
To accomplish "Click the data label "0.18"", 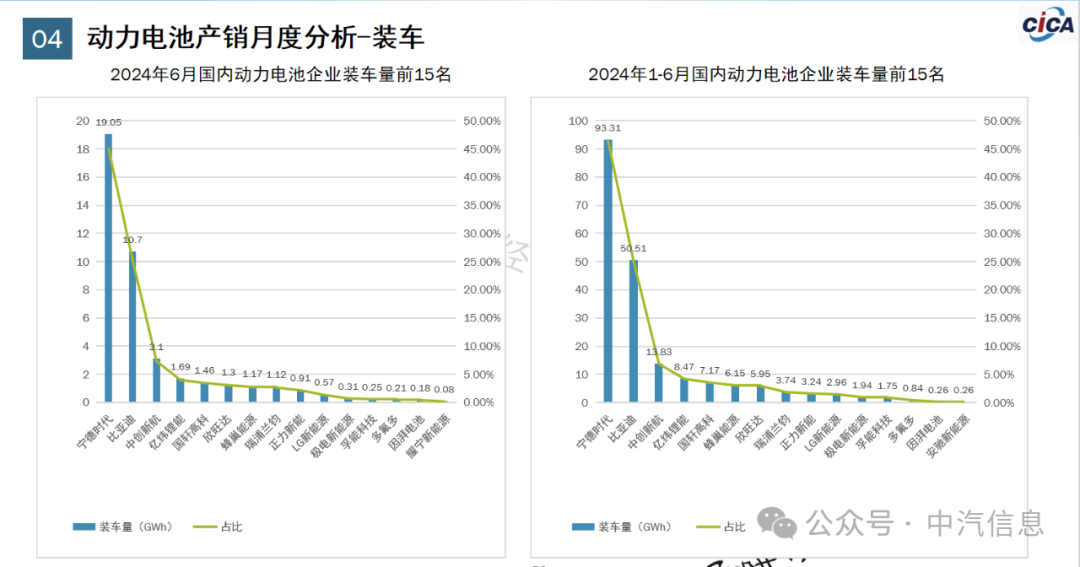I will point(420,389).
